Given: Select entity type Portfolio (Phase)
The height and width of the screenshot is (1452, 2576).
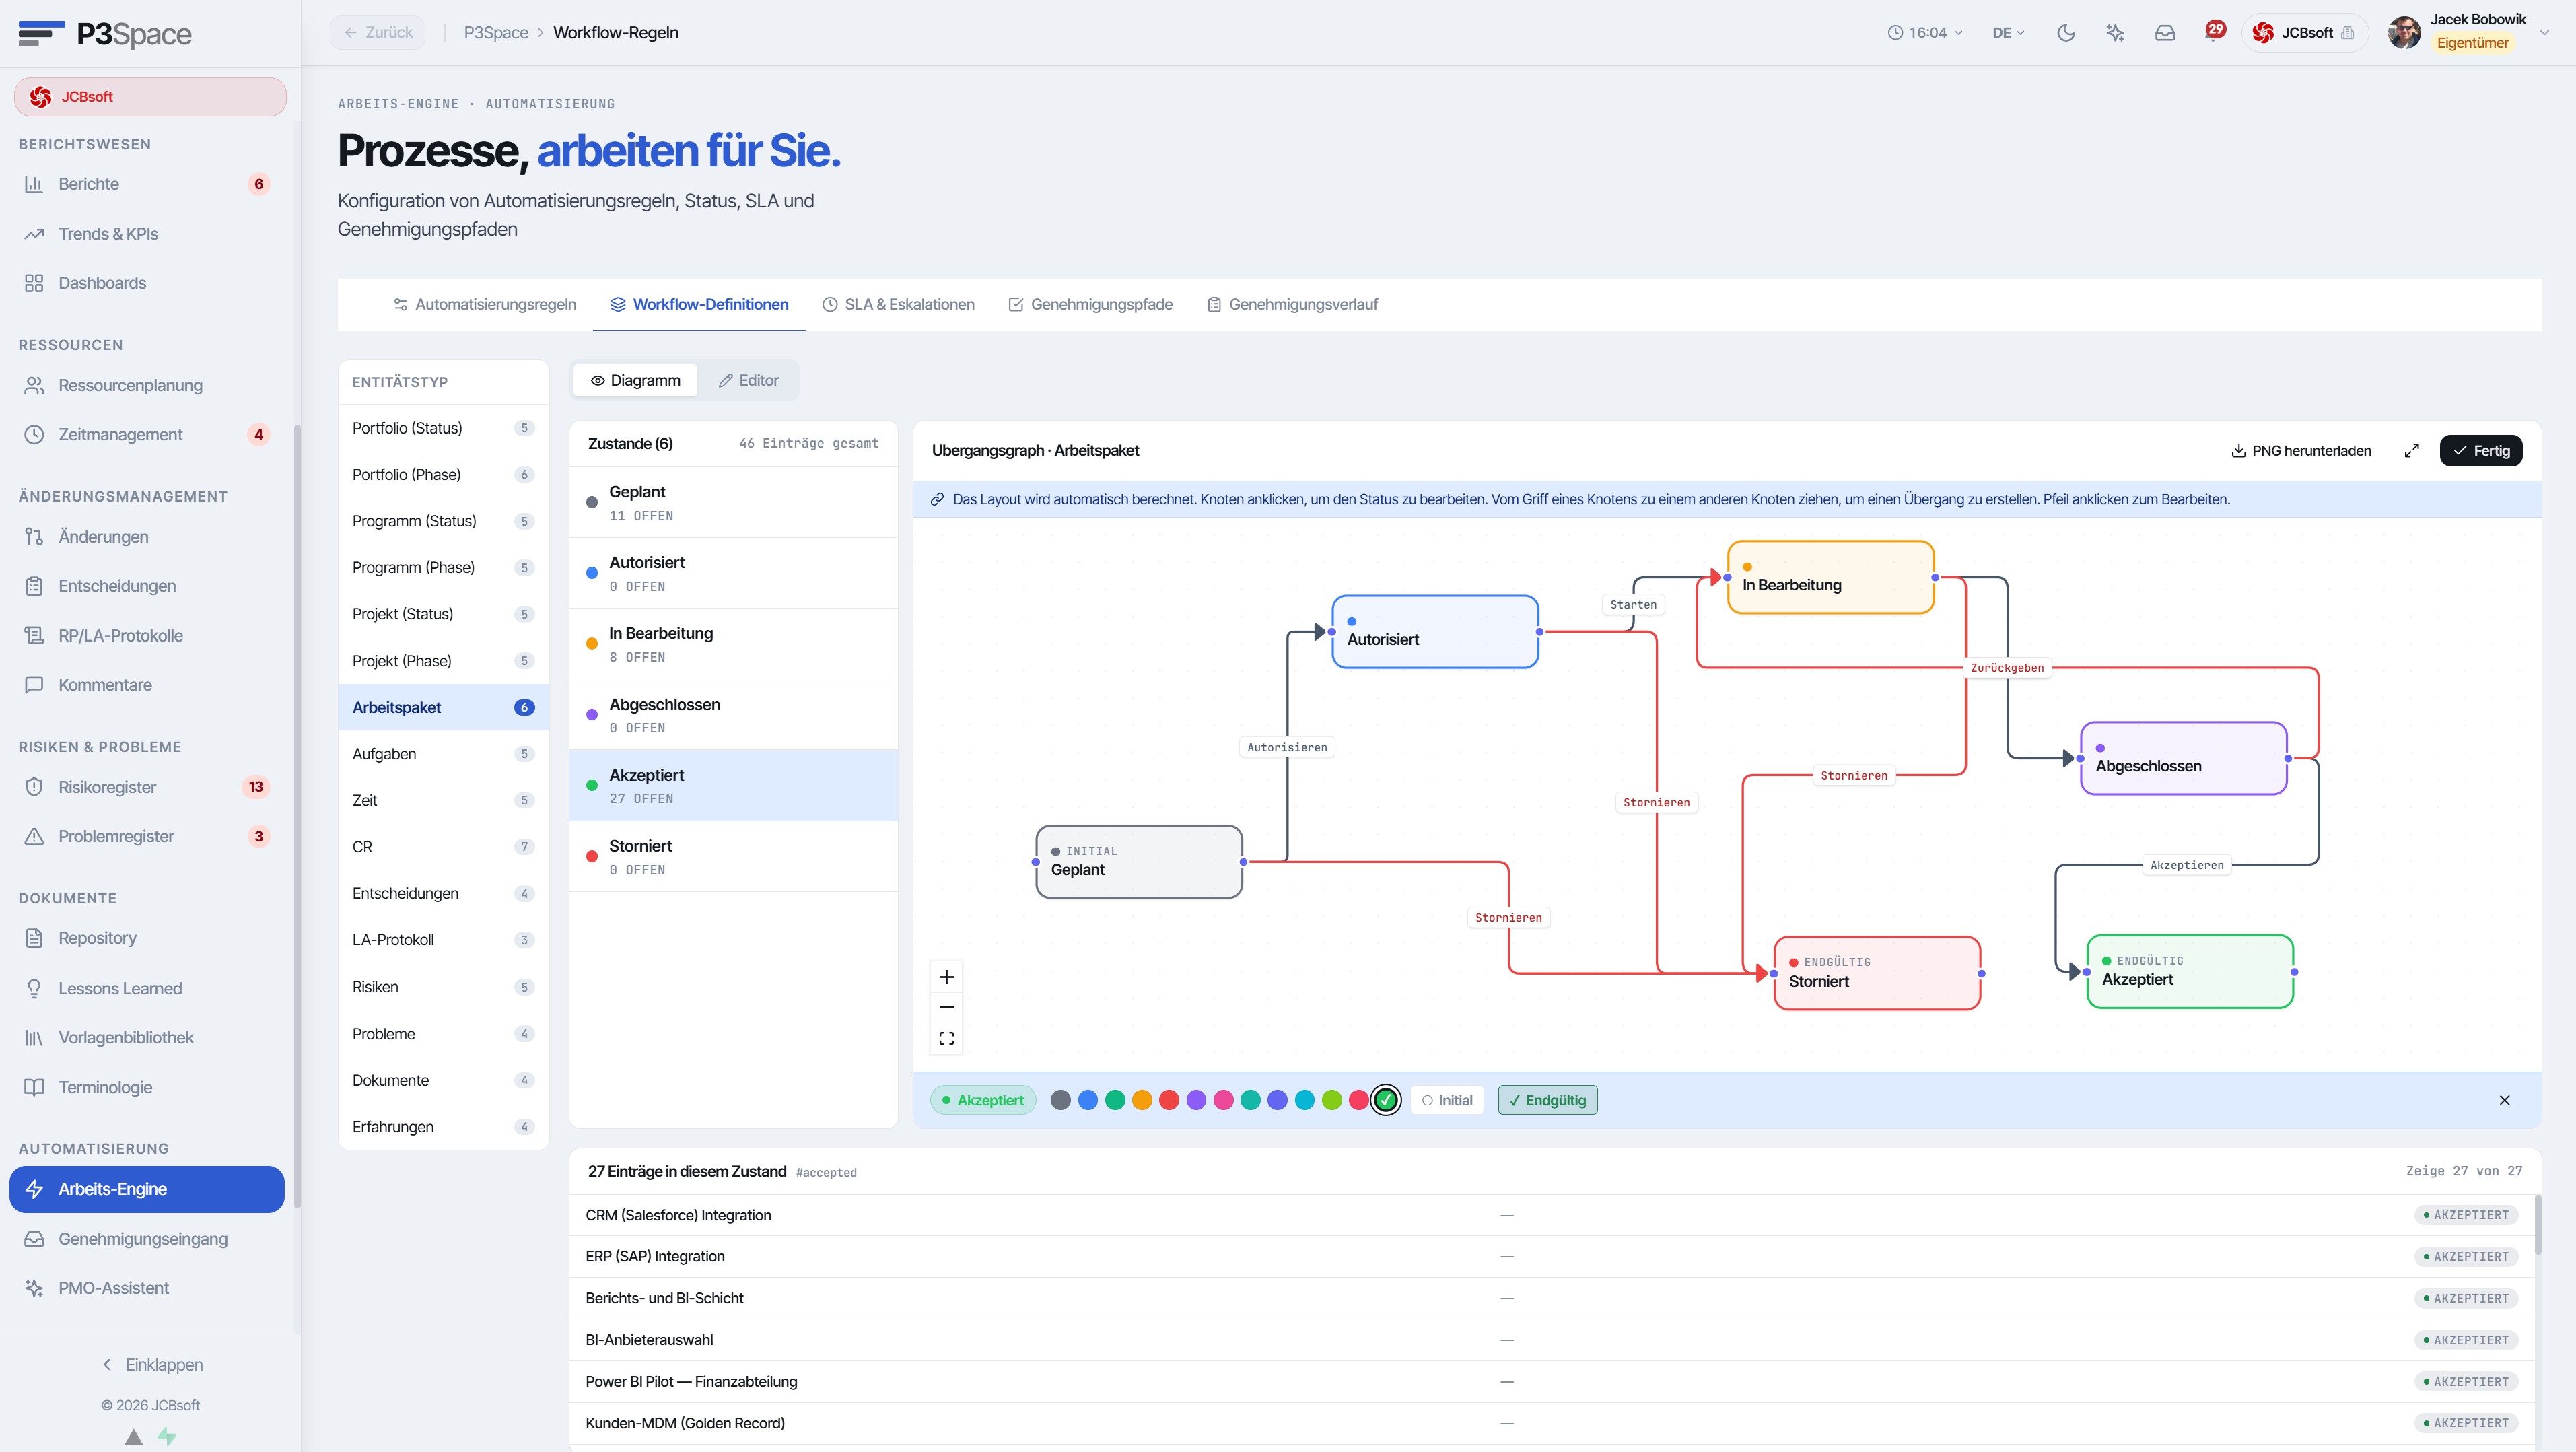Looking at the screenshot, I should click(x=443, y=475).
